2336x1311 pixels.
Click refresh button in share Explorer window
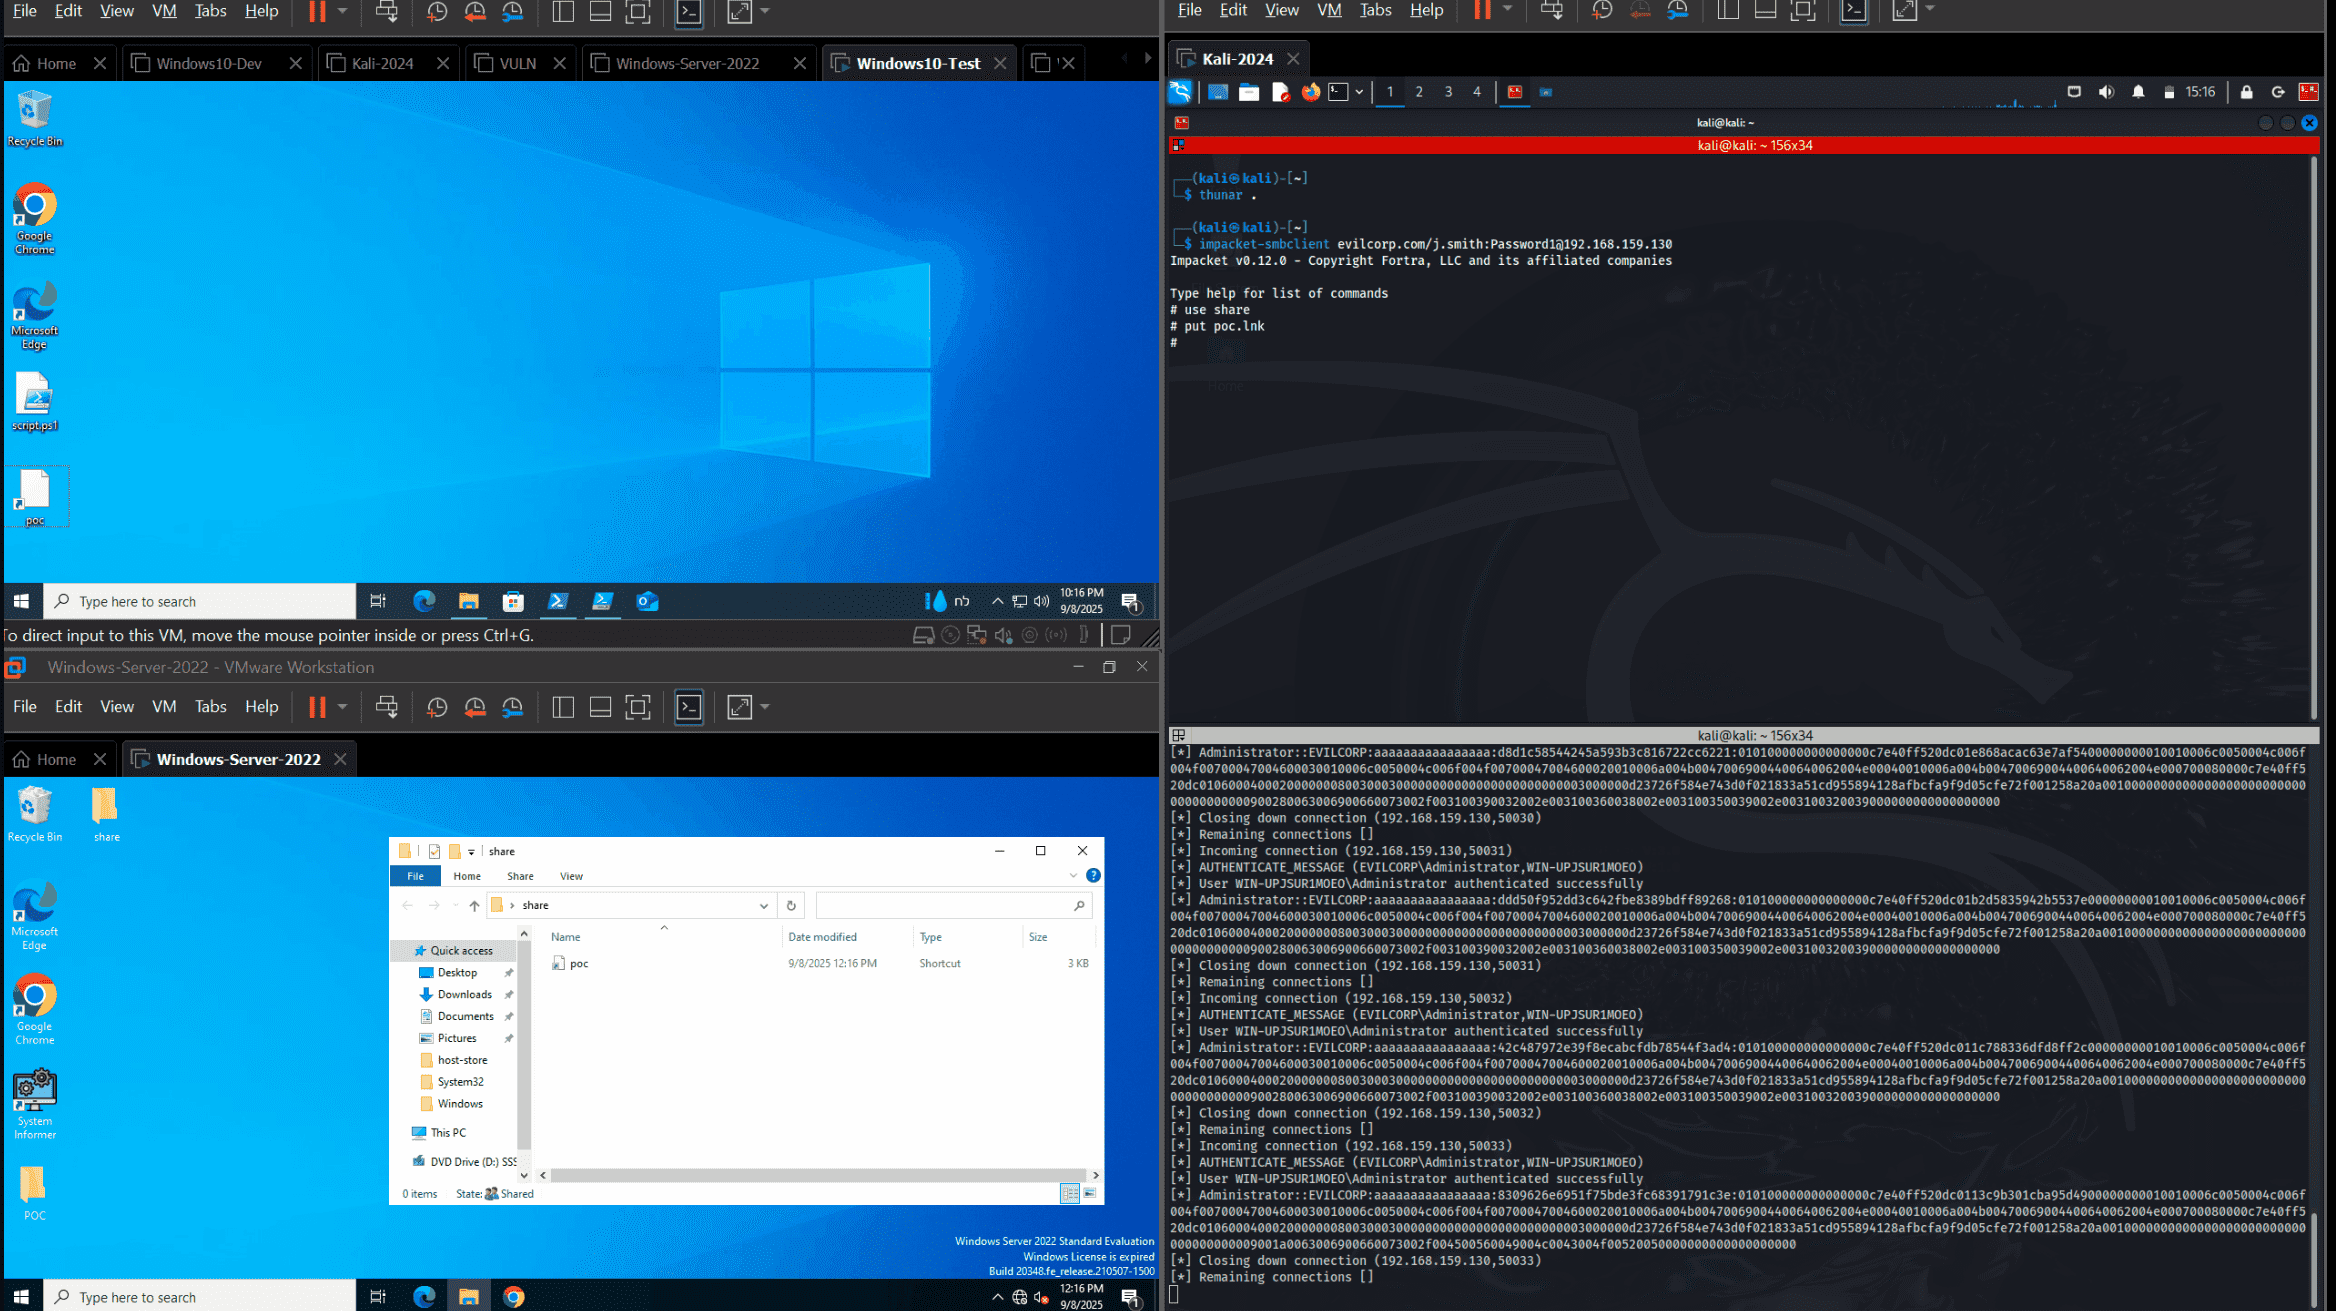791,906
